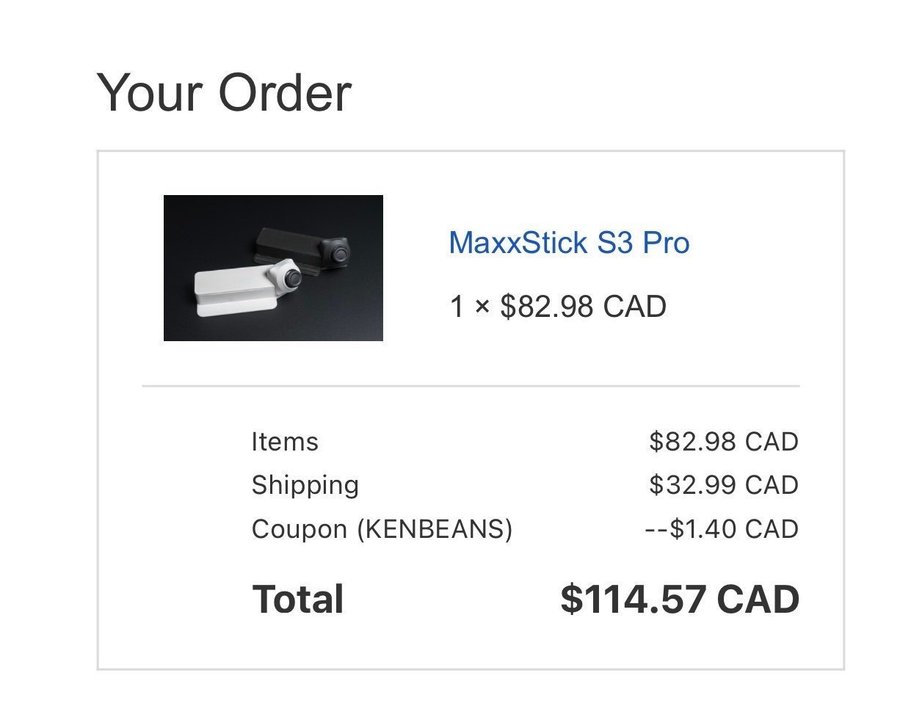Click the Shipping row label
Image resolution: width=900 pixels, height=708 pixels.
click(x=305, y=485)
